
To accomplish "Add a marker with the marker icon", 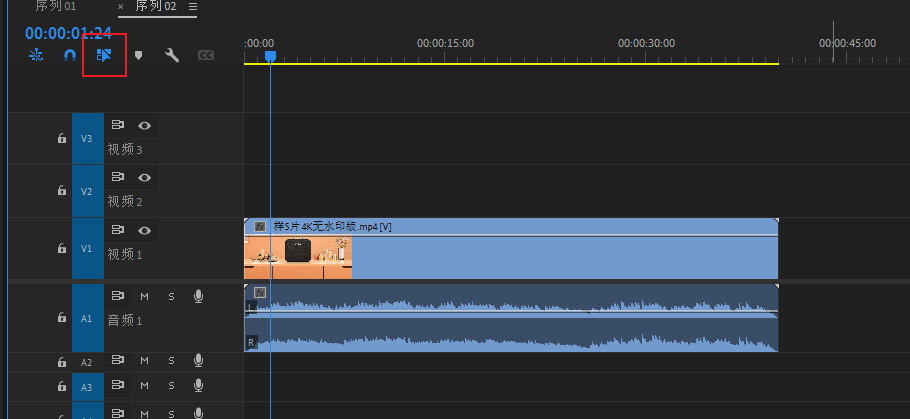I will [139, 56].
